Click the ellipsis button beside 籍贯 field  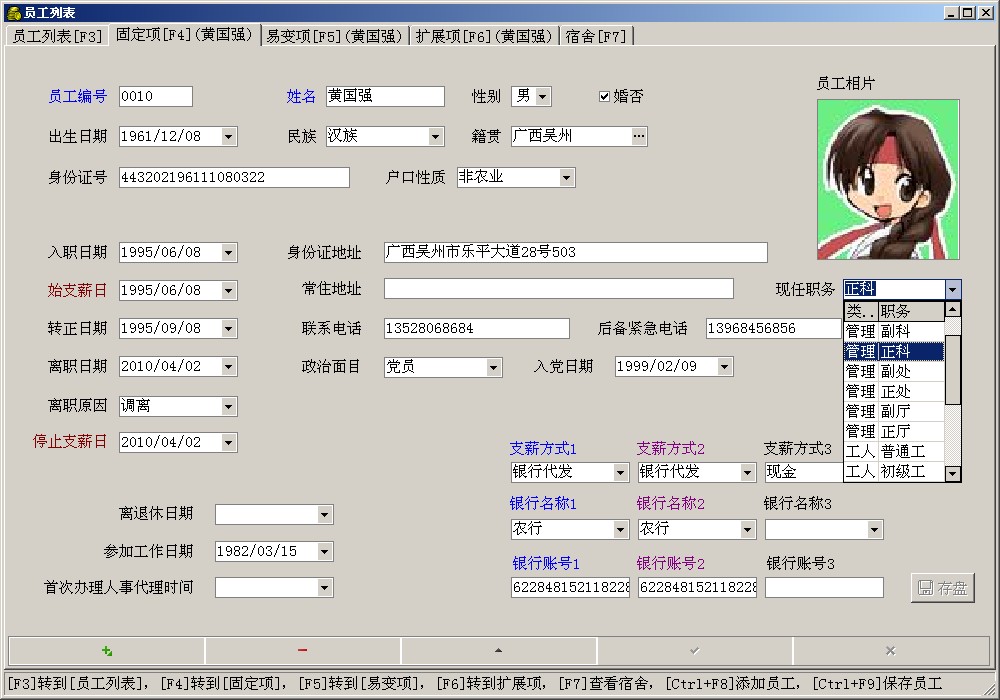click(639, 136)
